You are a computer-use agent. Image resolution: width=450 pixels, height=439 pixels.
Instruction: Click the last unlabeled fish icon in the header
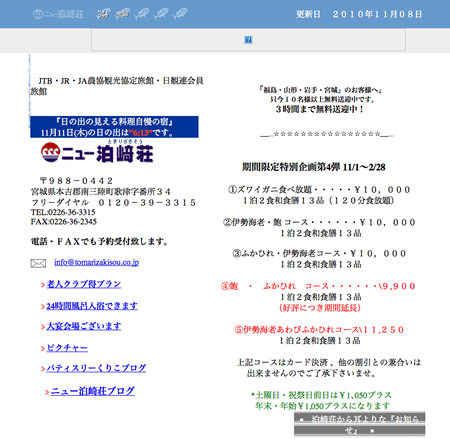(180, 14)
